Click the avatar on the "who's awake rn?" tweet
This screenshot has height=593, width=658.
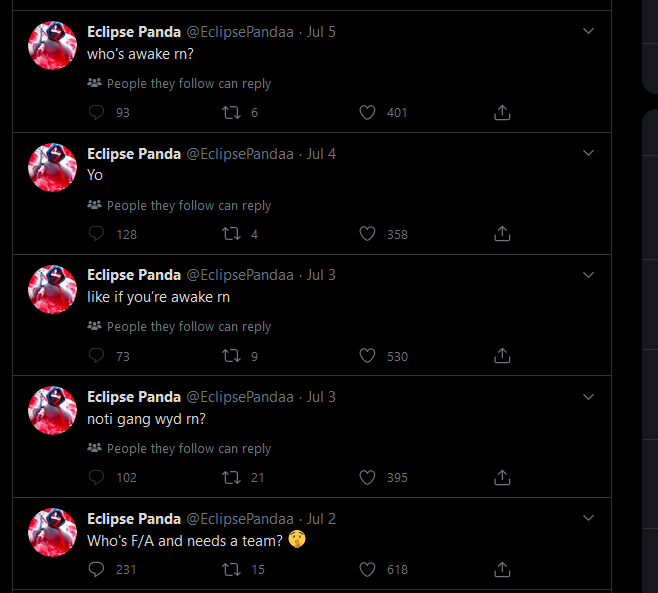point(53,46)
